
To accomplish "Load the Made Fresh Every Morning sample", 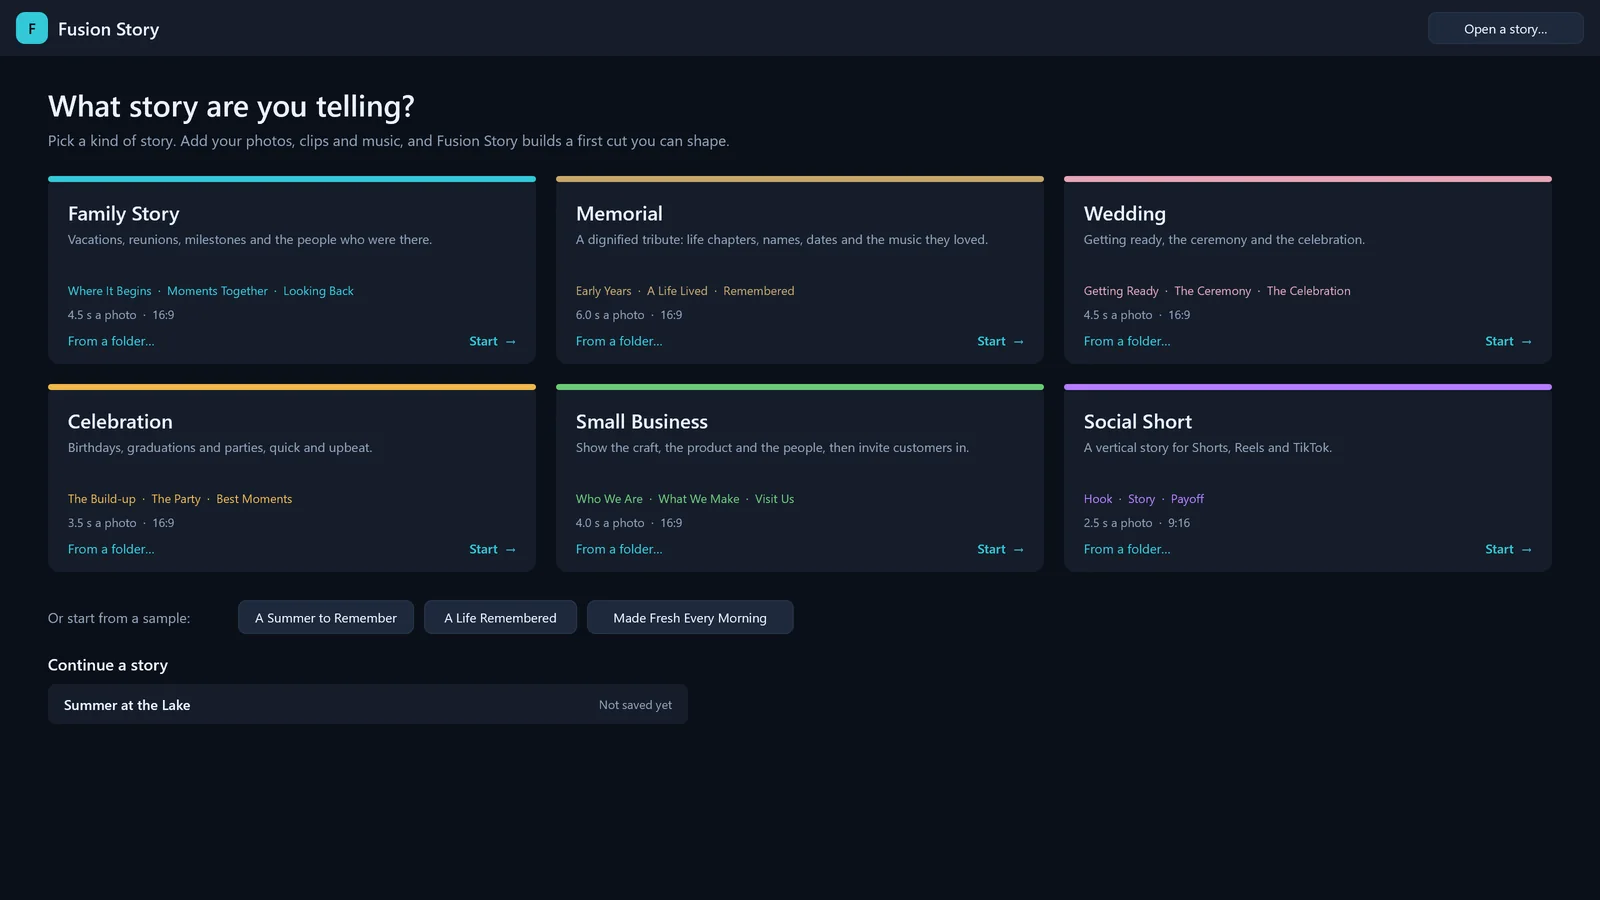I will (690, 618).
